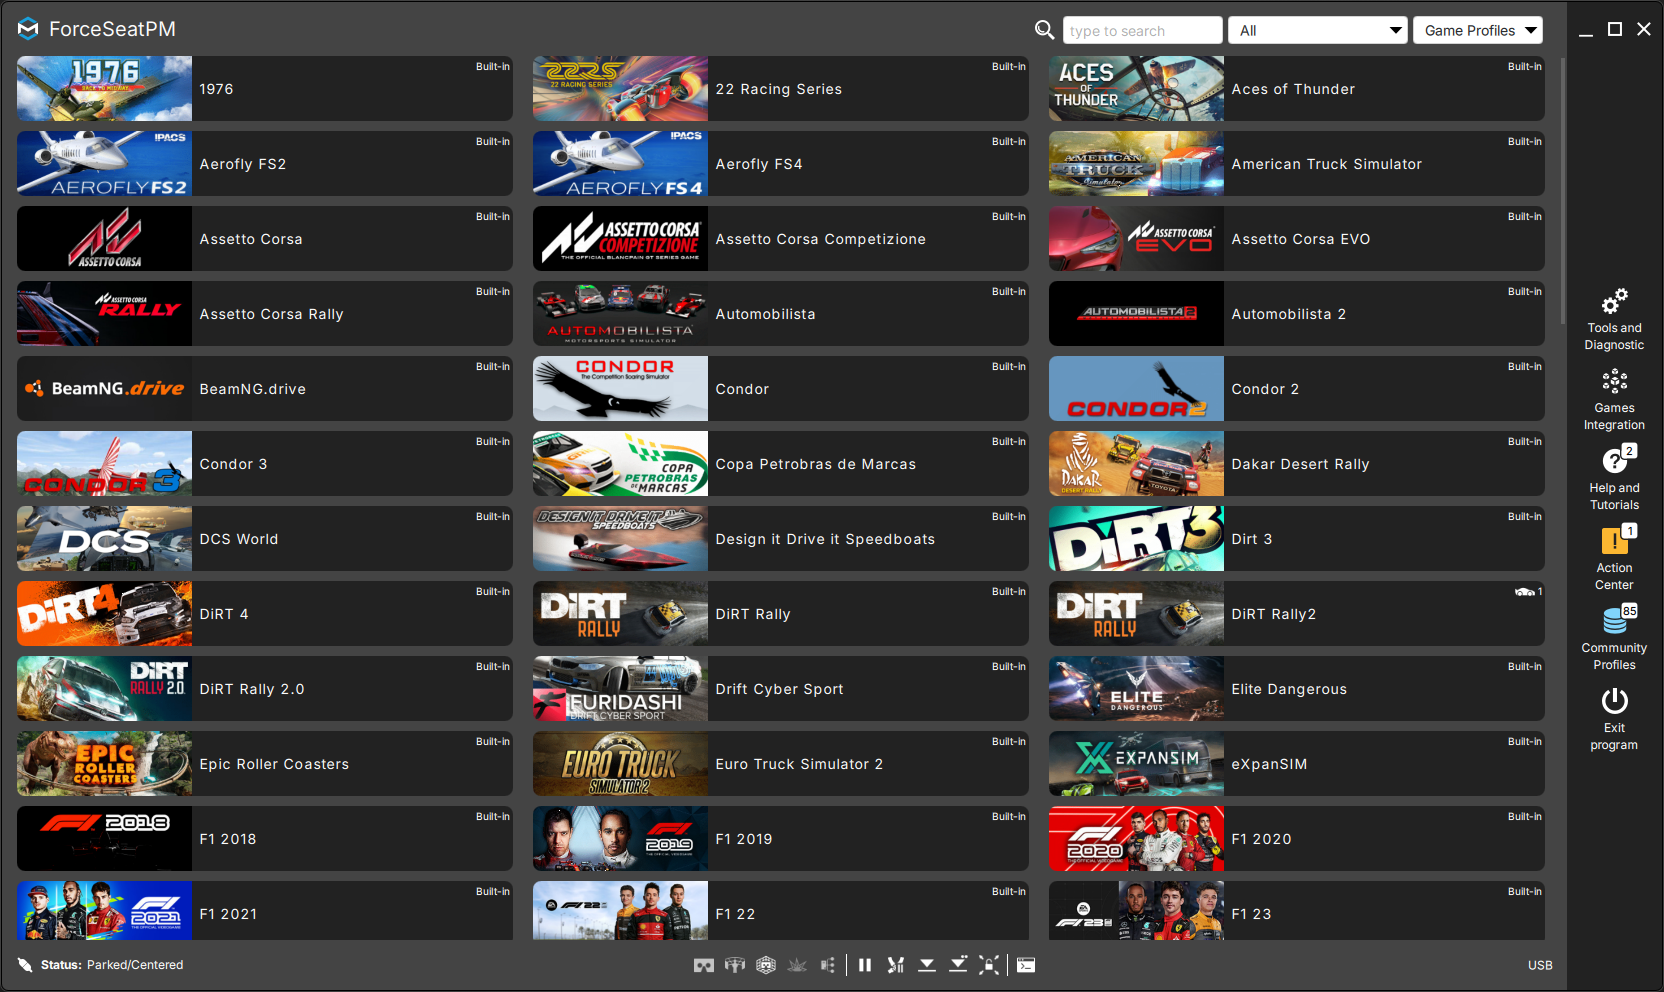Click the network tree device icon
This screenshot has width=1664, height=992.
point(828,965)
